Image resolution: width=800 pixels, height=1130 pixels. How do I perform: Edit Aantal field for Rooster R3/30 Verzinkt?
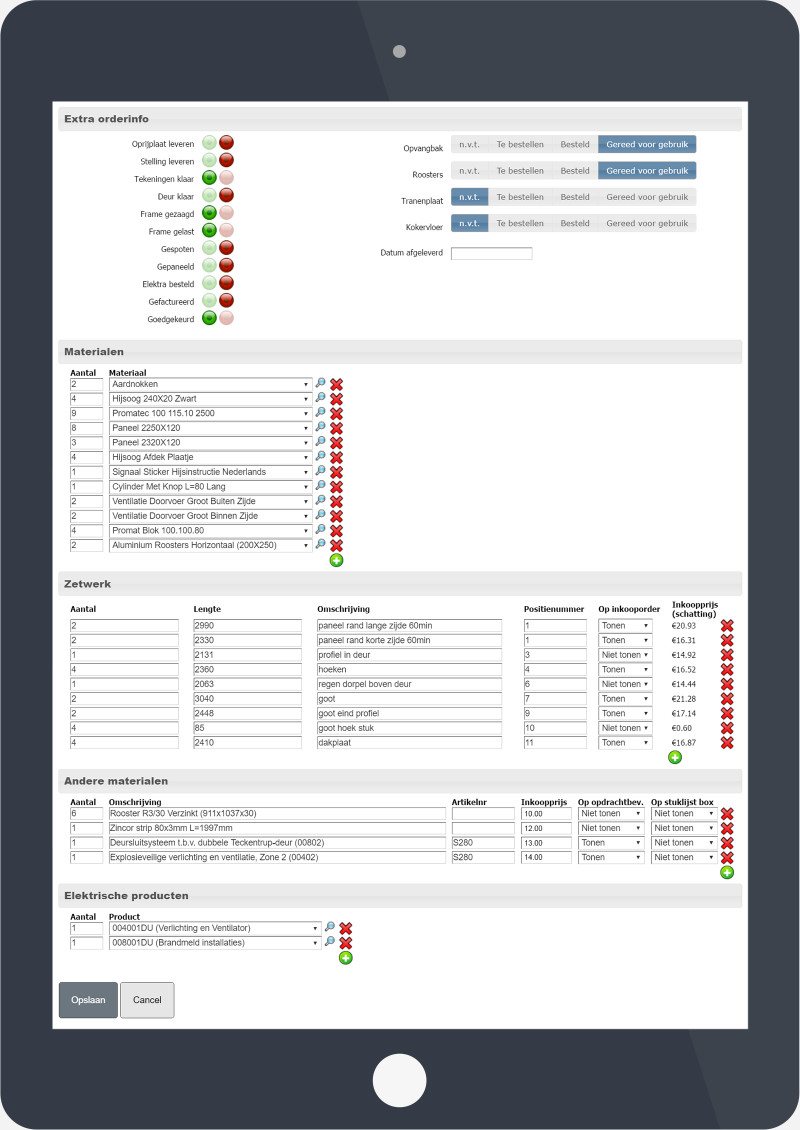tap(86, 814)
